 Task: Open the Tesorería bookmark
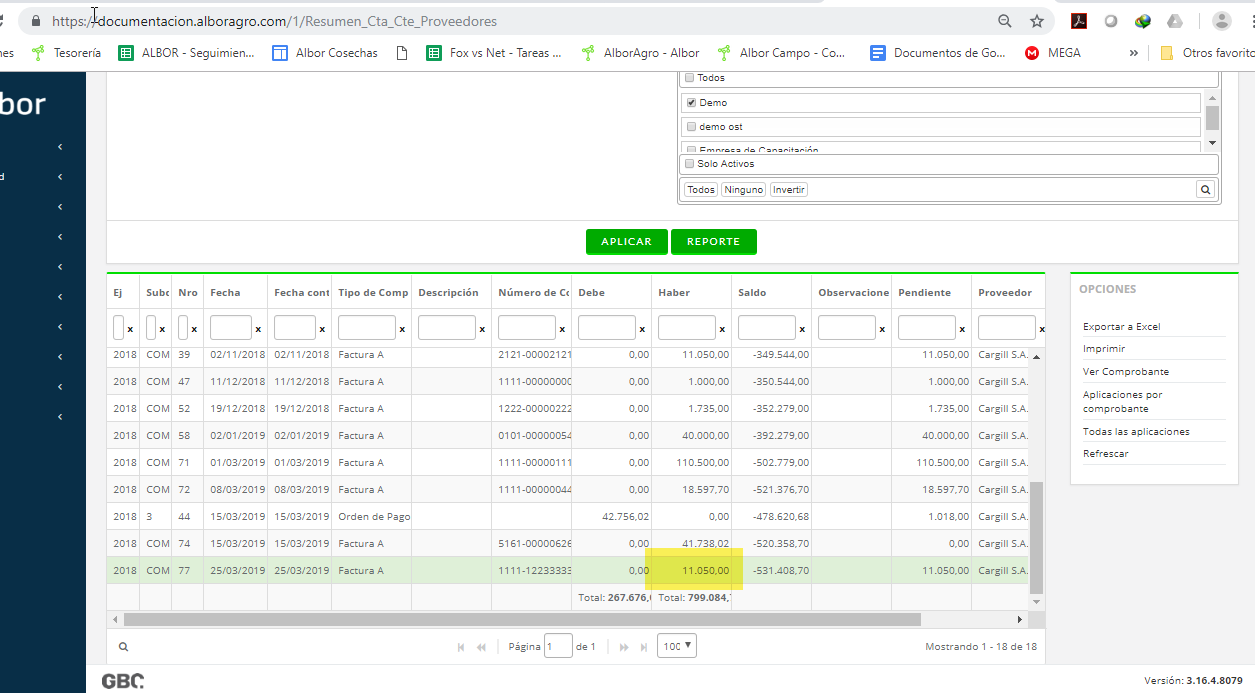coord(67,53)
